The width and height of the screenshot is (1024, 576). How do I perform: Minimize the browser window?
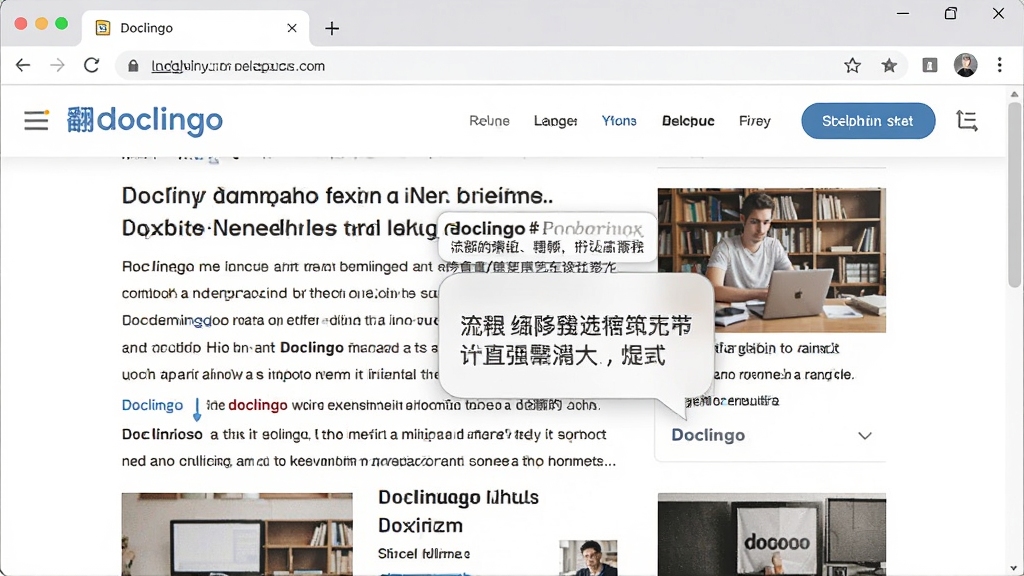(903, 13)
